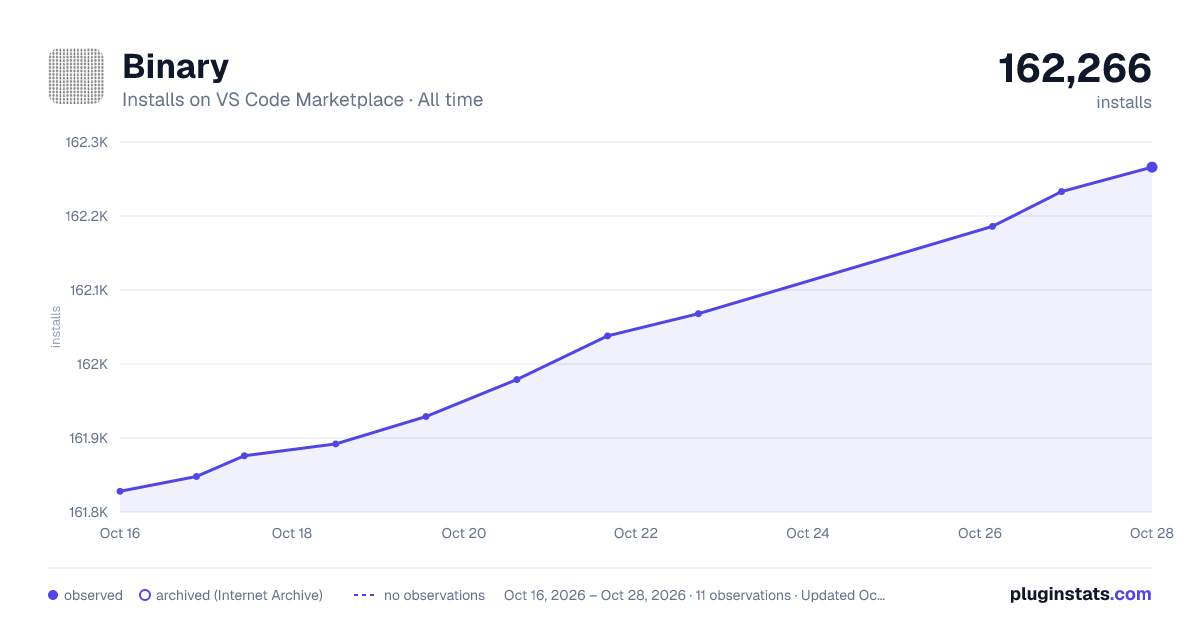Viewport: 1200px width, 630px height.
Task: Click the 161.8K y-axis label
Action: (x=87, y=512)
